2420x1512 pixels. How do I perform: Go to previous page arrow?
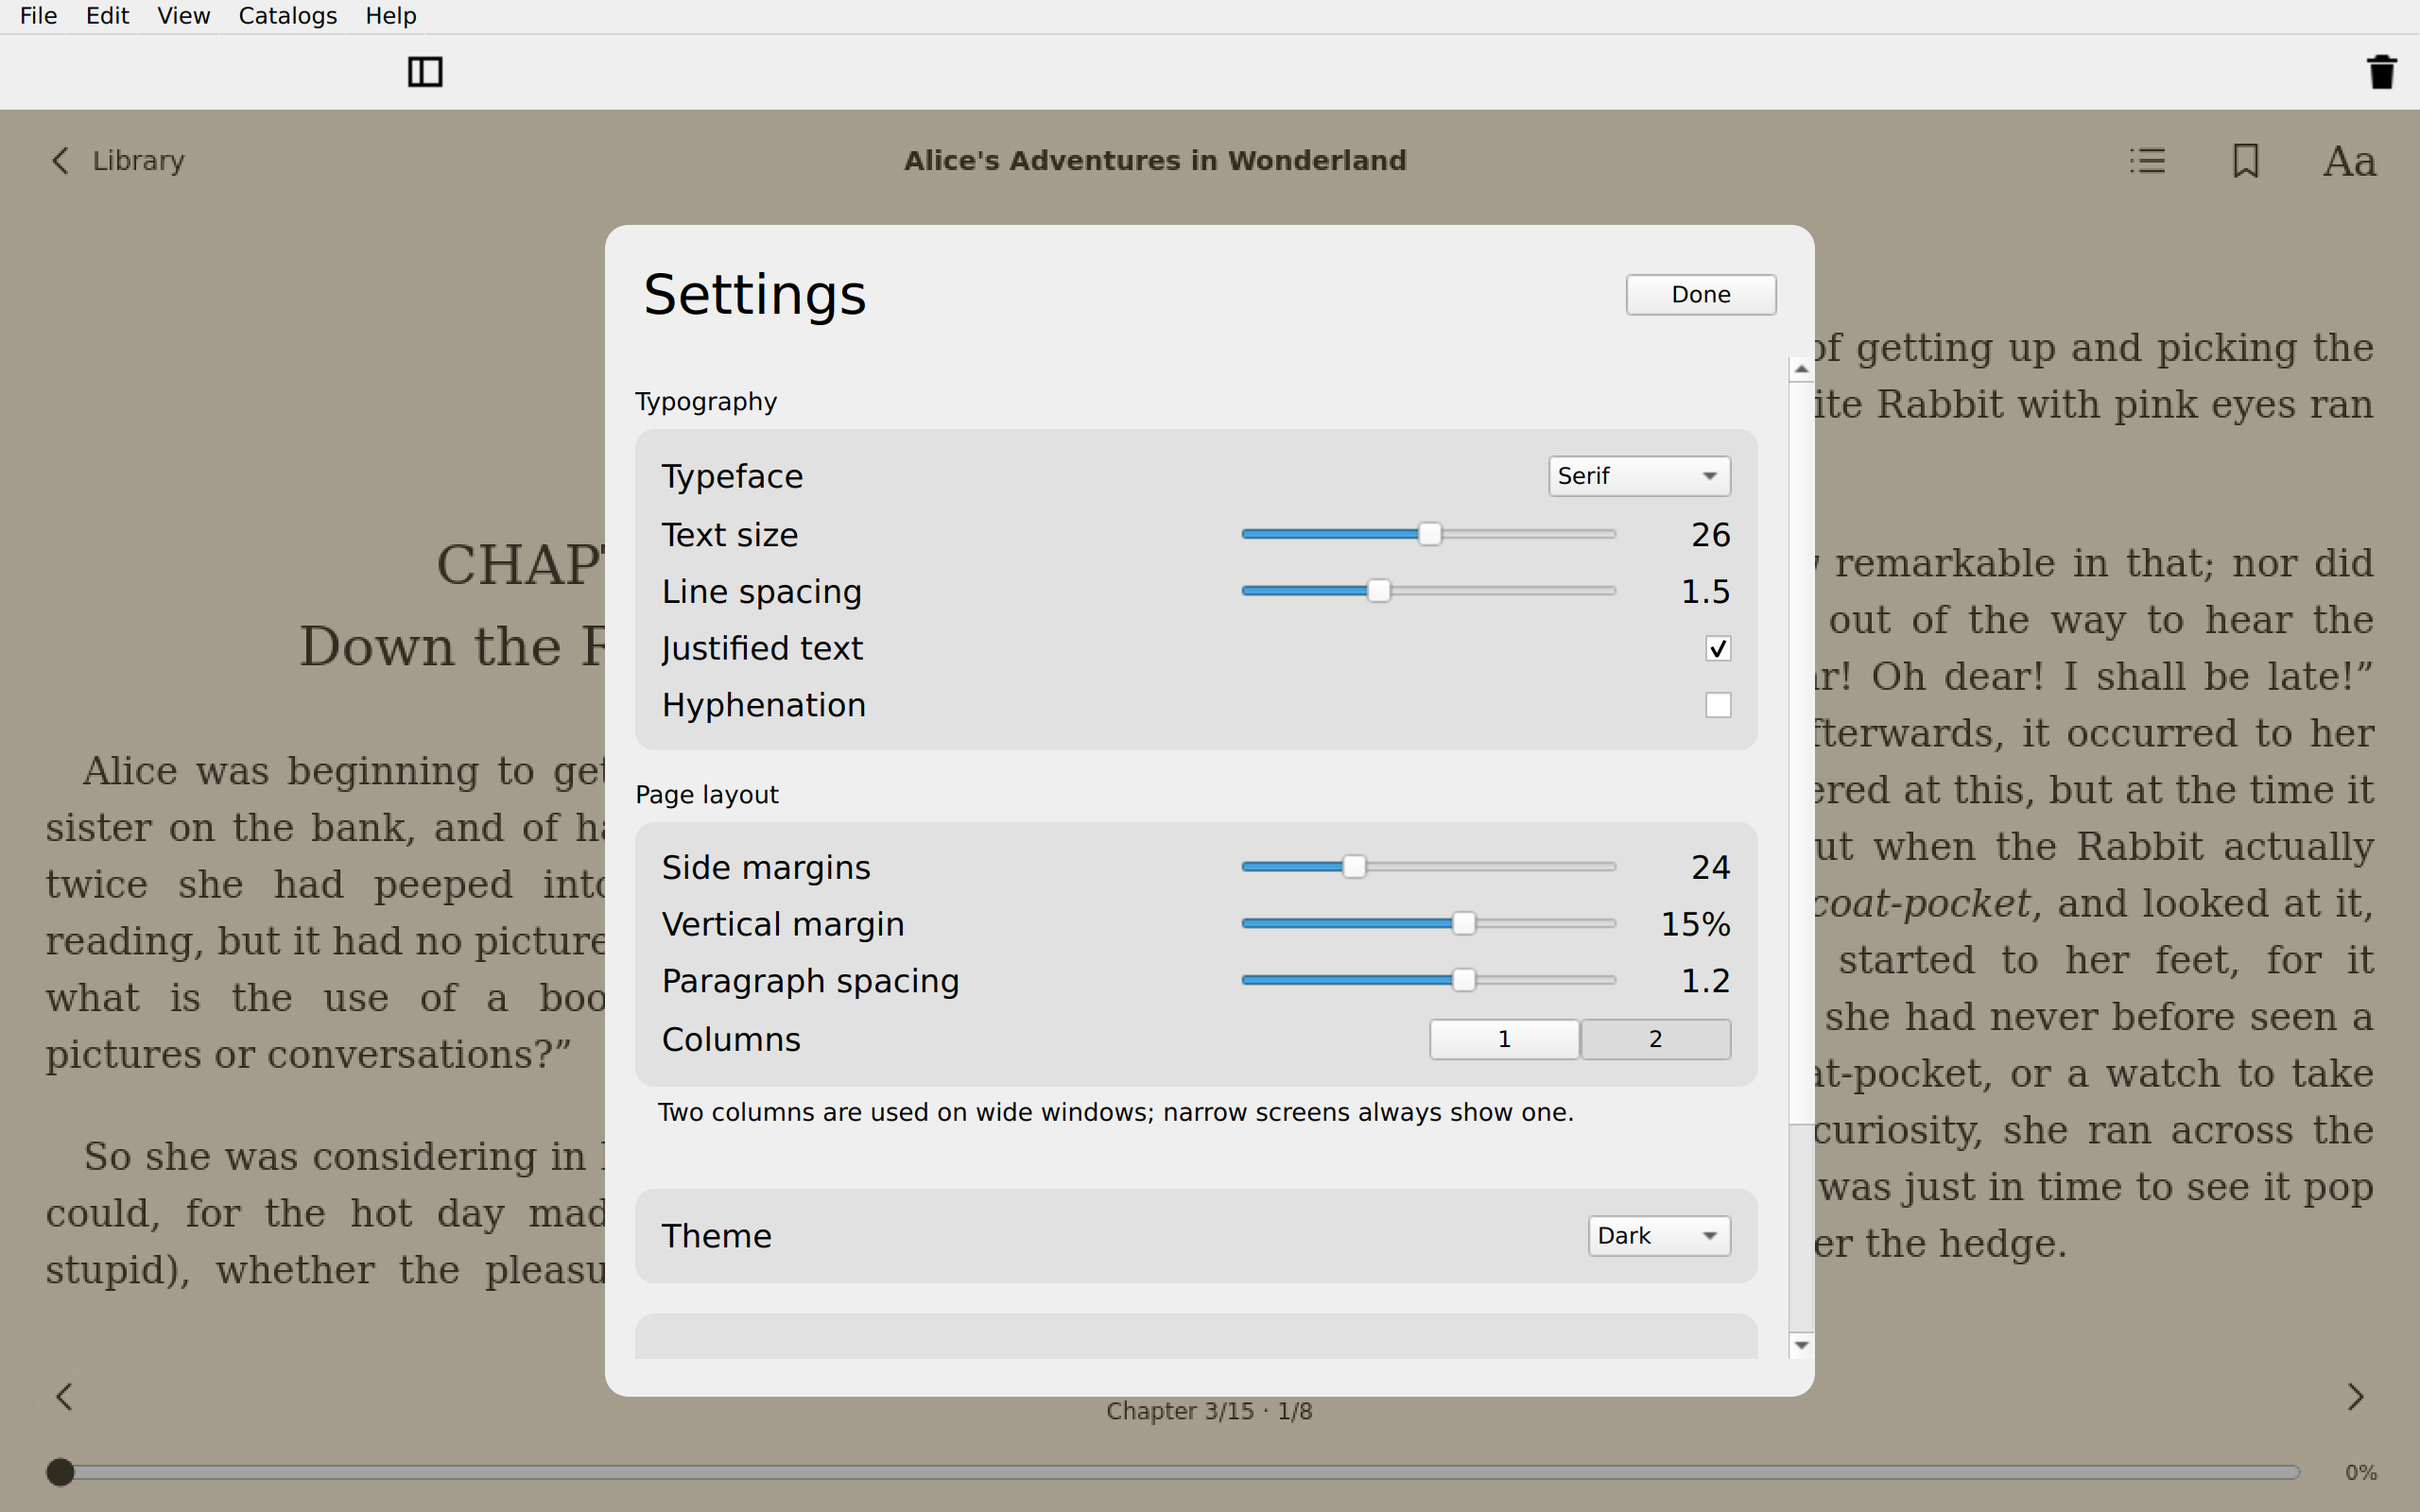point(64,1396)
